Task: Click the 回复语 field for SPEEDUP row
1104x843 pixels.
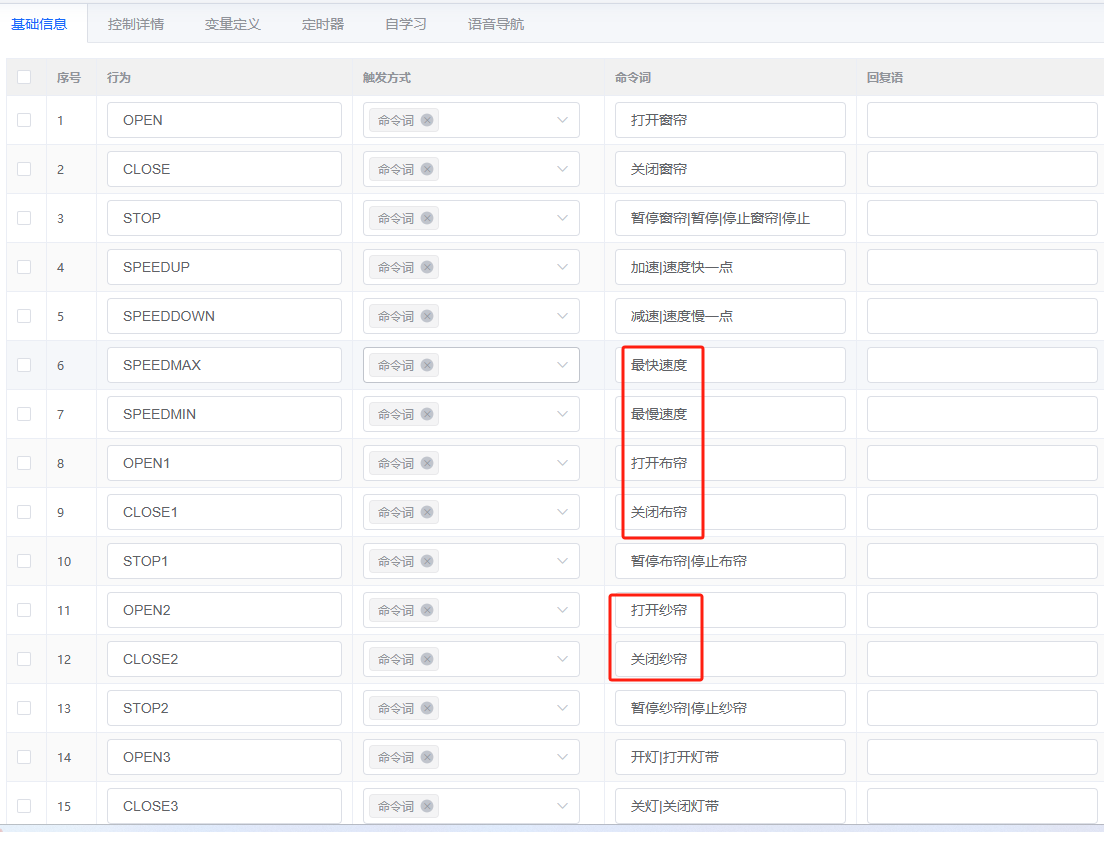Action: click(982, 267)
